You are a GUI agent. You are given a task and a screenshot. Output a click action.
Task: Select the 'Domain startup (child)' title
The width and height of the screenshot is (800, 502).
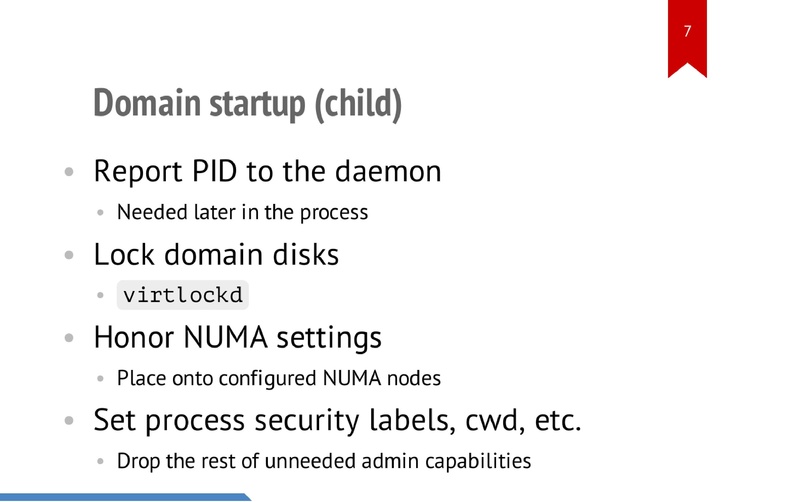(x=247, y=103)
